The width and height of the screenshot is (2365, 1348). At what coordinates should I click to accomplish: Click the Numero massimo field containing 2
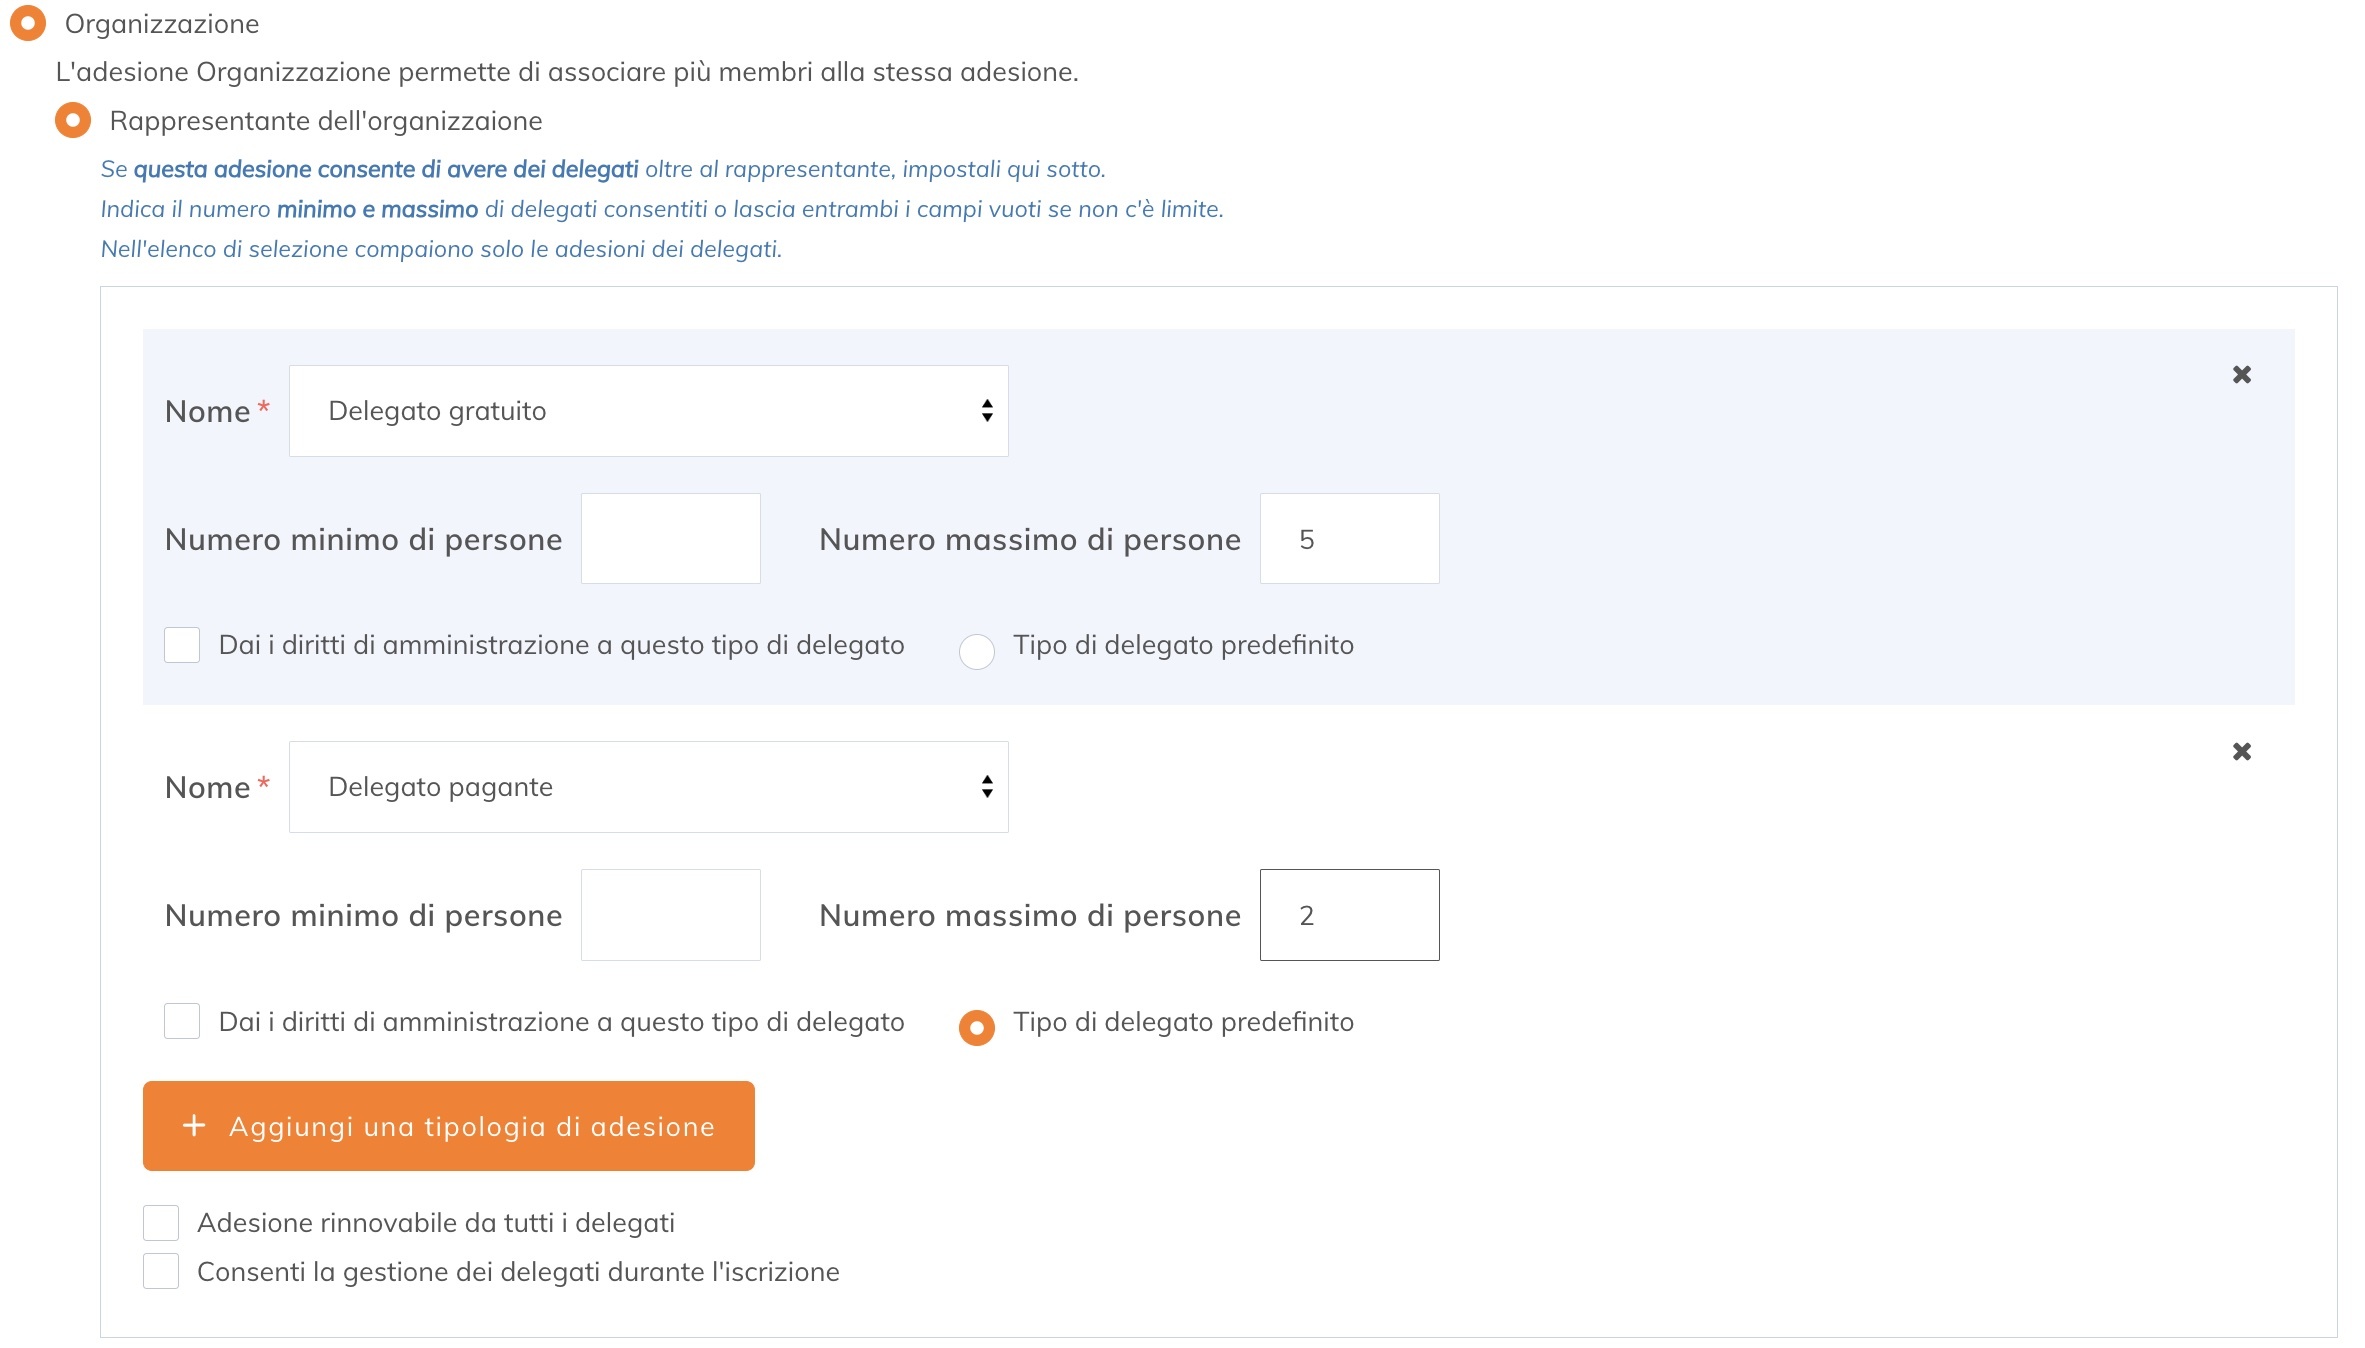[1349, 914]
